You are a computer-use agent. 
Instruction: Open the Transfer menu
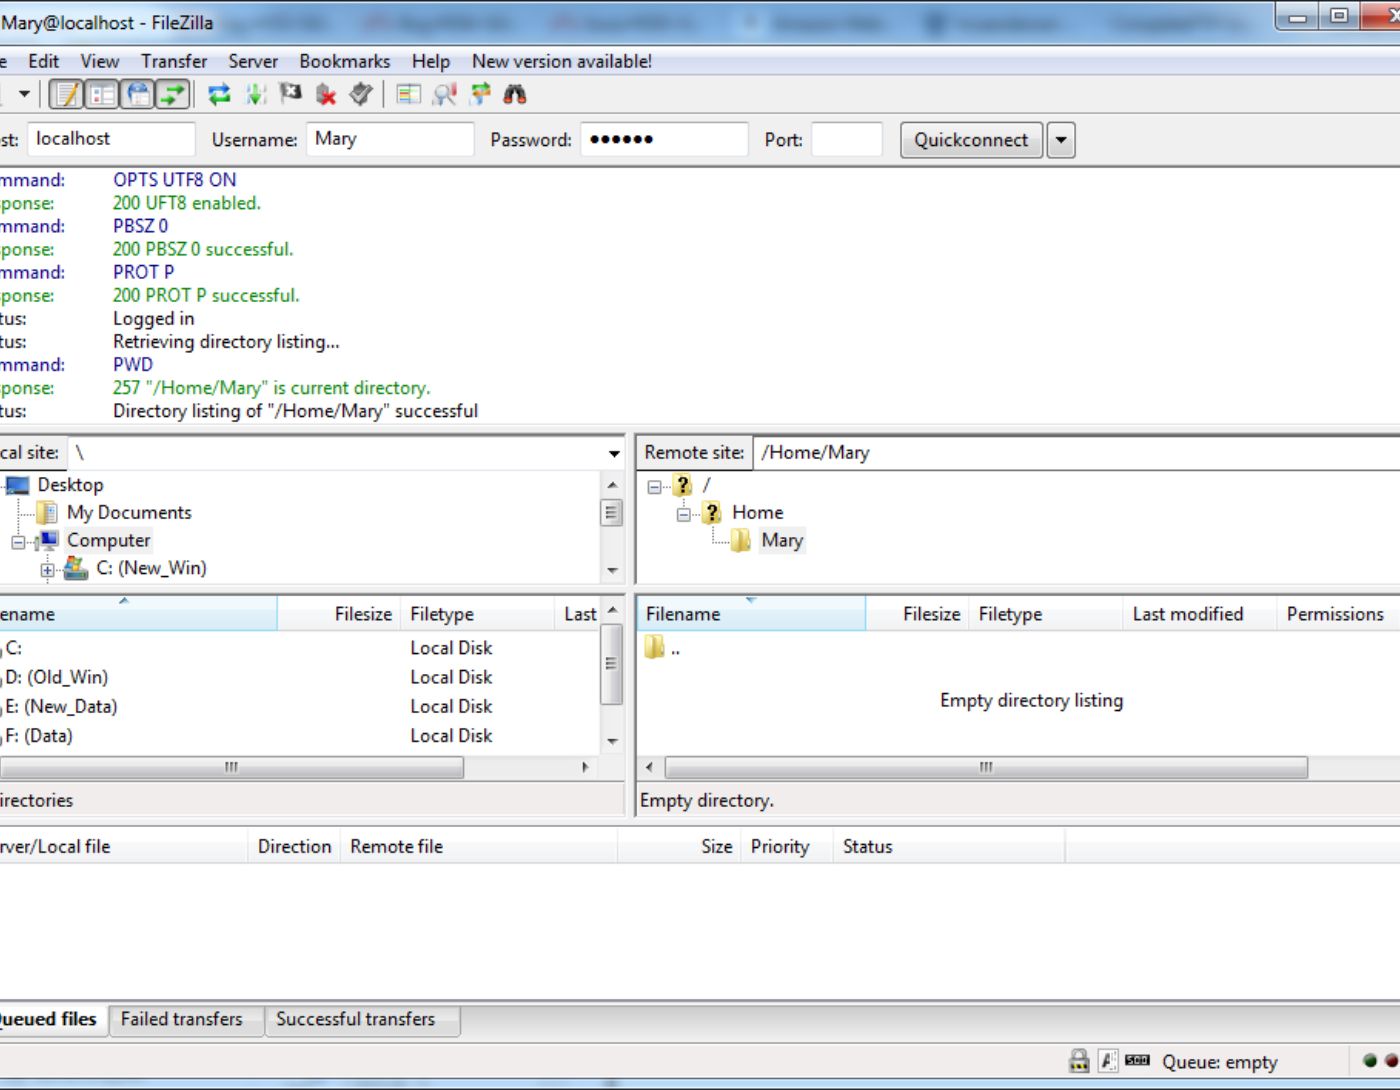(174, 61)
